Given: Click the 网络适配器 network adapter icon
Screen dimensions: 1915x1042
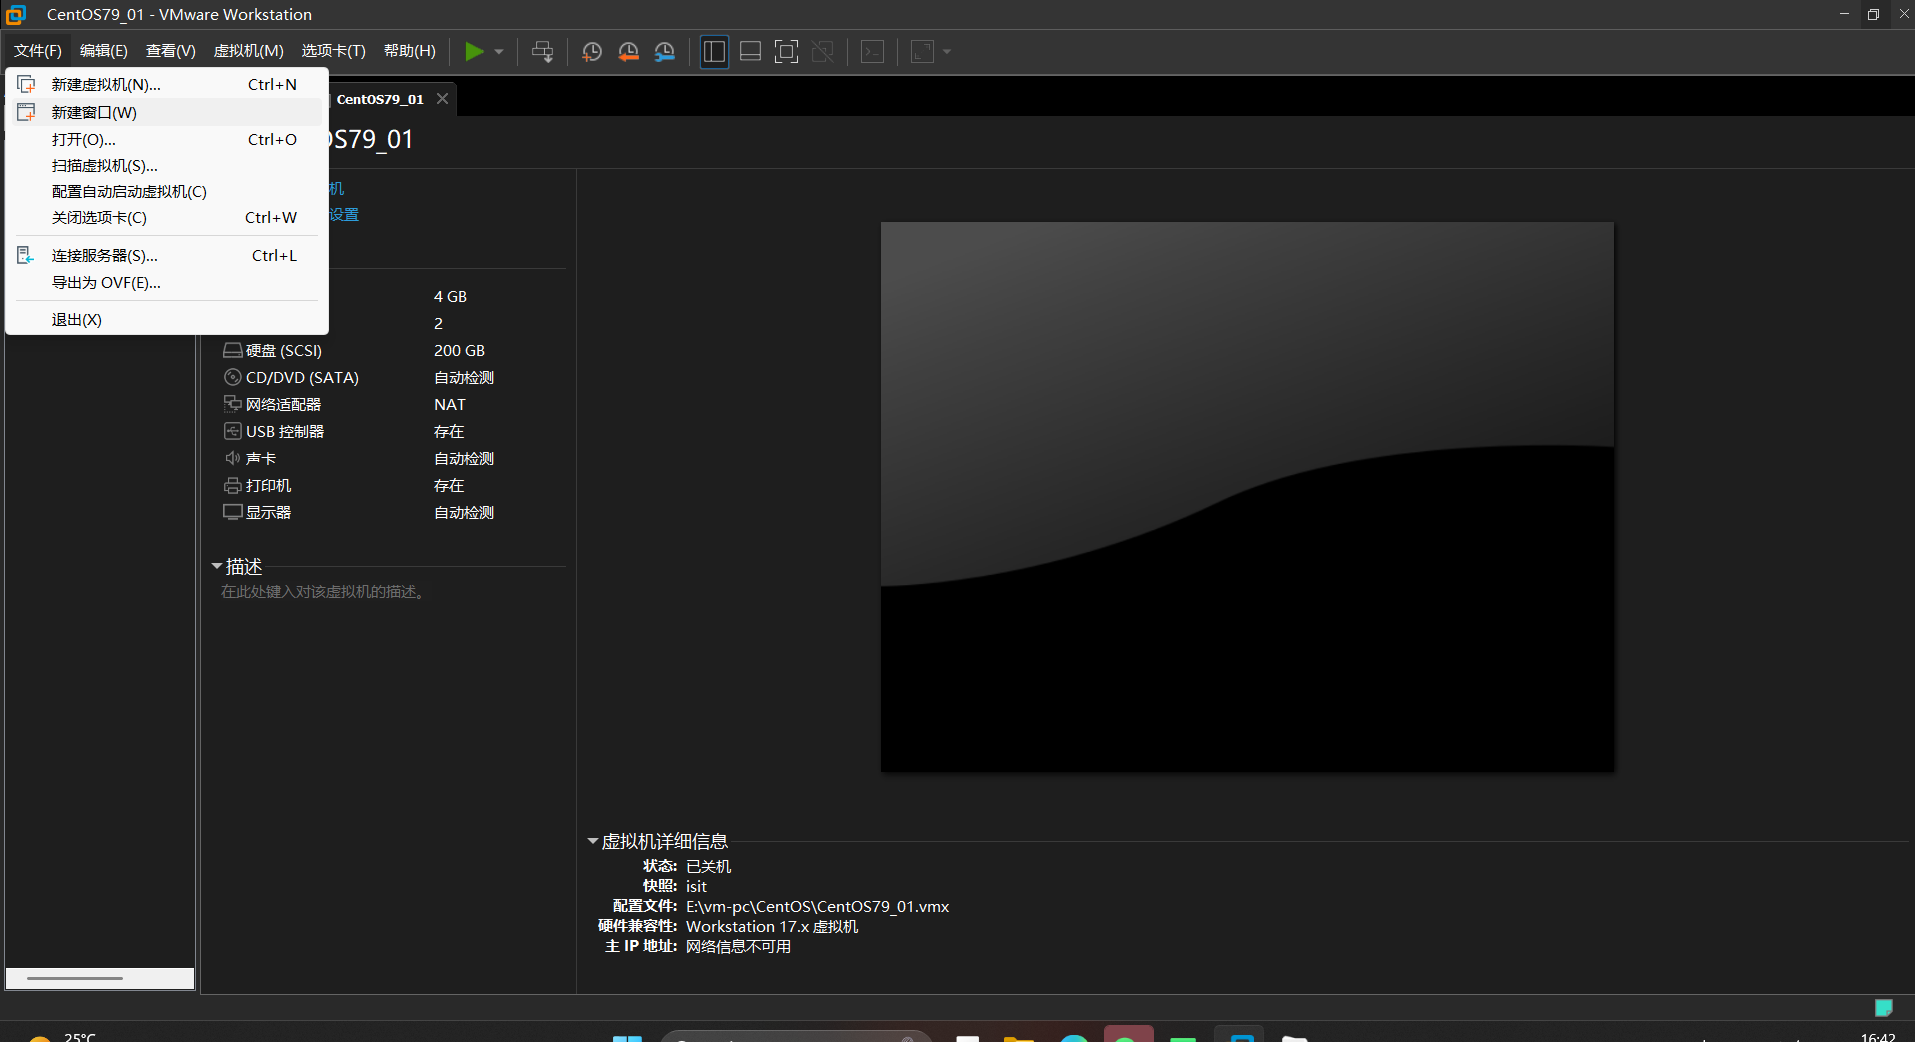Looking at the screenshot, I should [232, 405].
